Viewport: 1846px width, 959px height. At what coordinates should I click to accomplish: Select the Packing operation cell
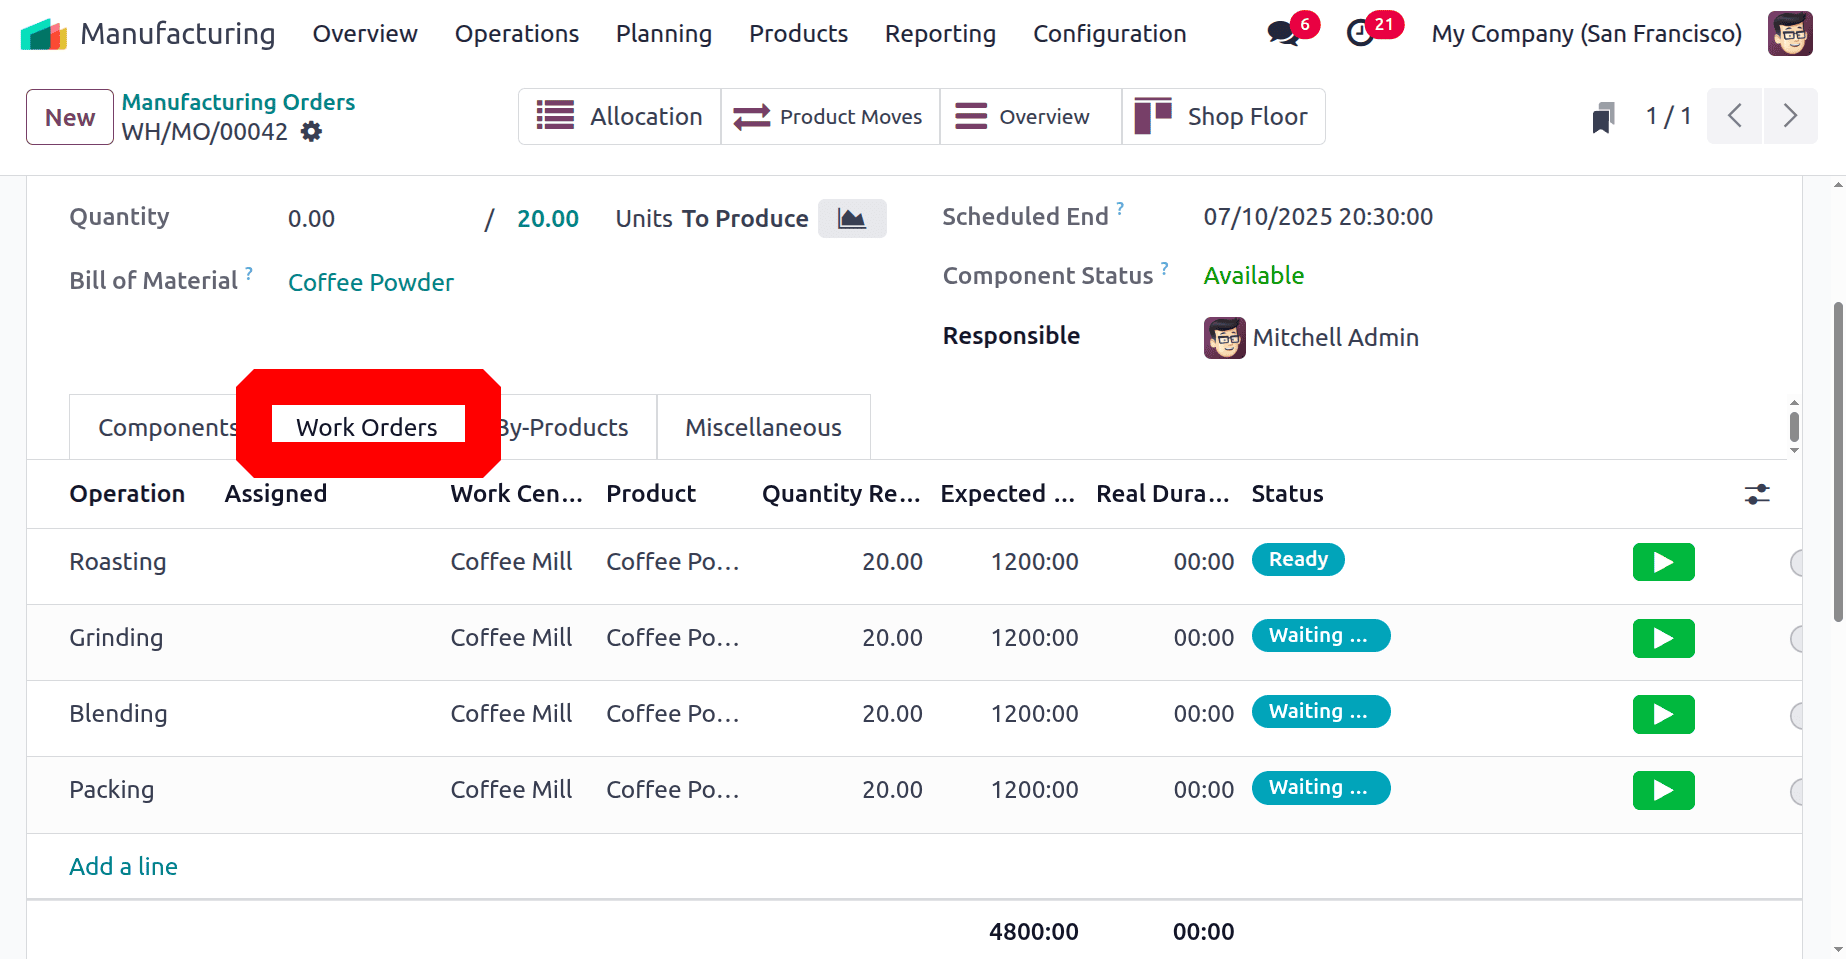pyautogui.click(x=111, y=790)
